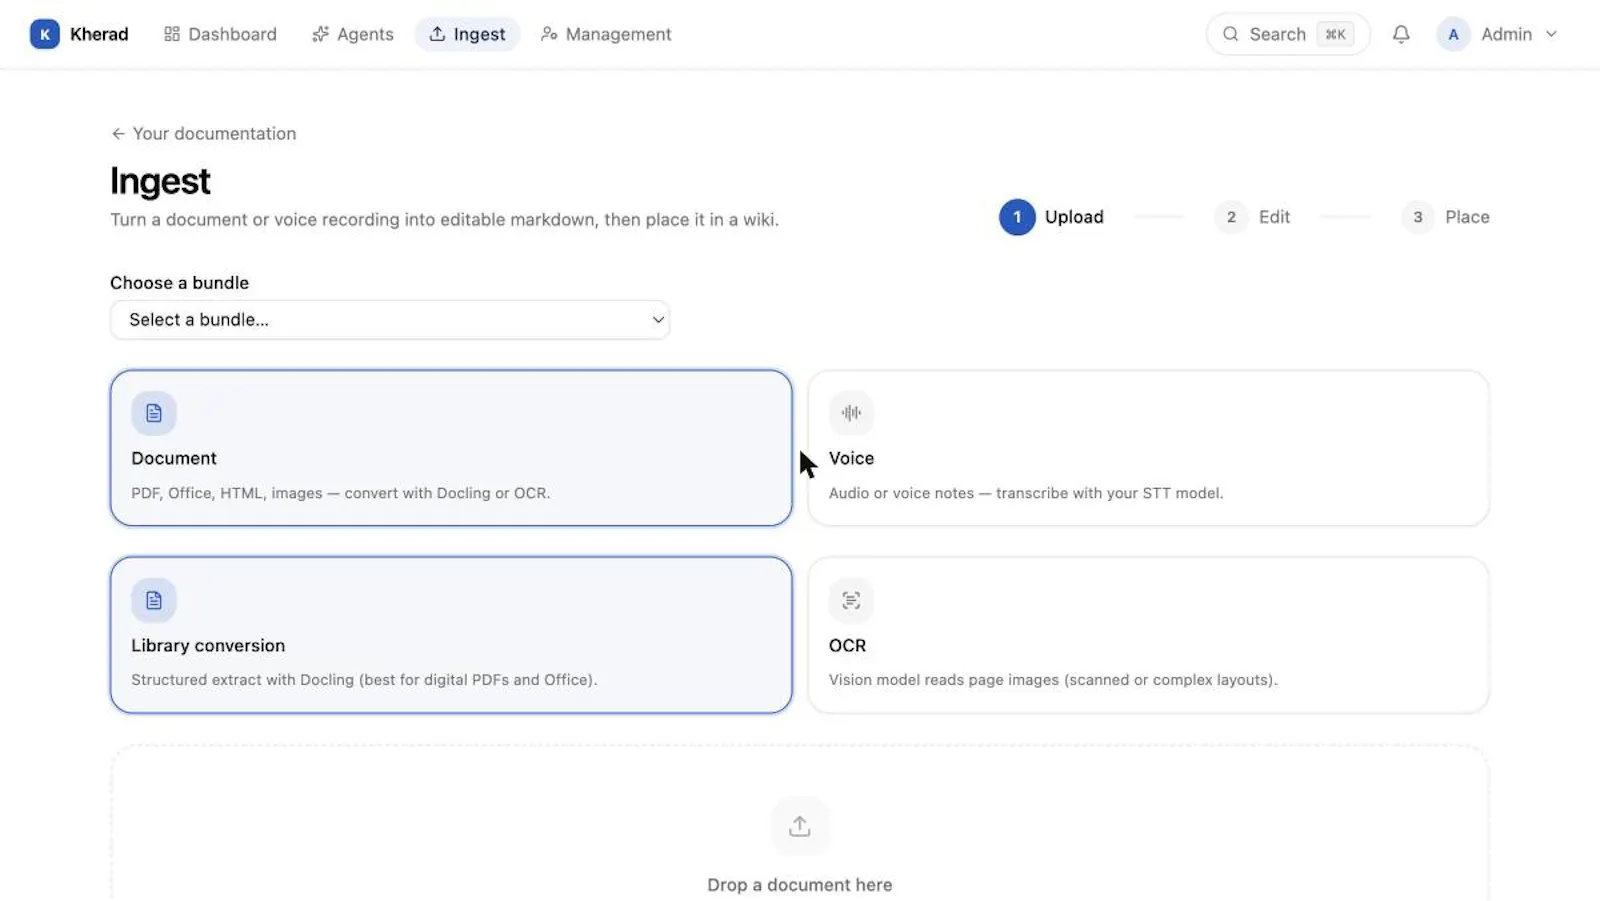Click the upload icon in drop zone
The height and width of the screenshot is (901, 1600).
[800, 826]
